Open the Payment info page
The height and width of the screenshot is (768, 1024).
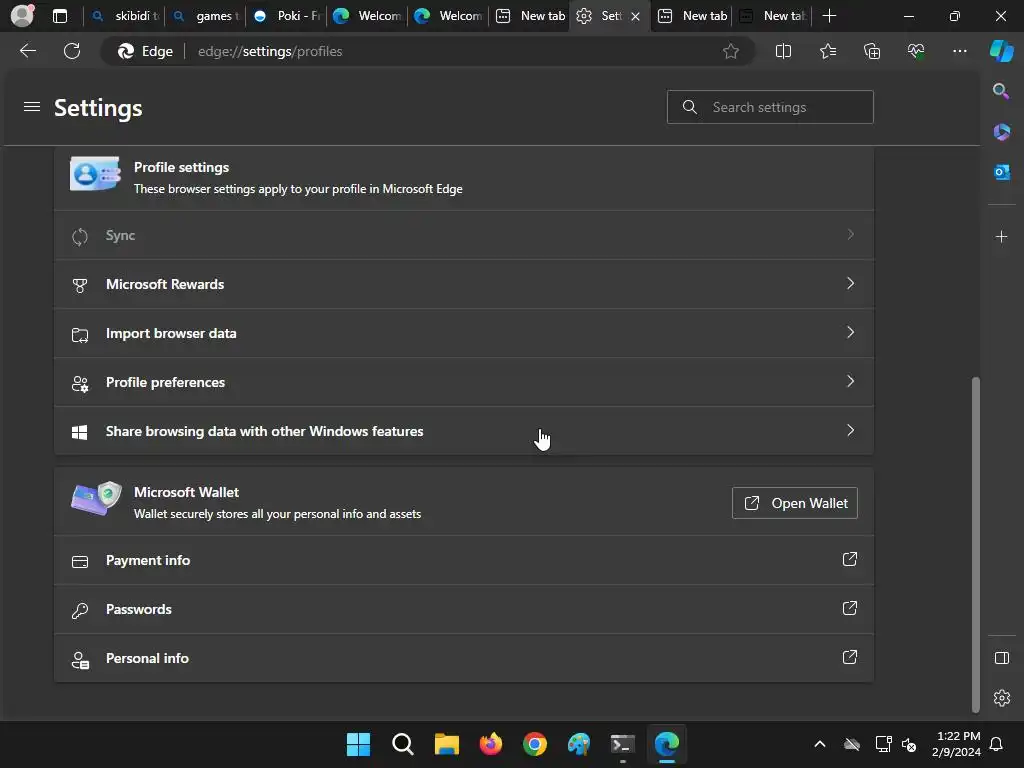tap(464, 560)
